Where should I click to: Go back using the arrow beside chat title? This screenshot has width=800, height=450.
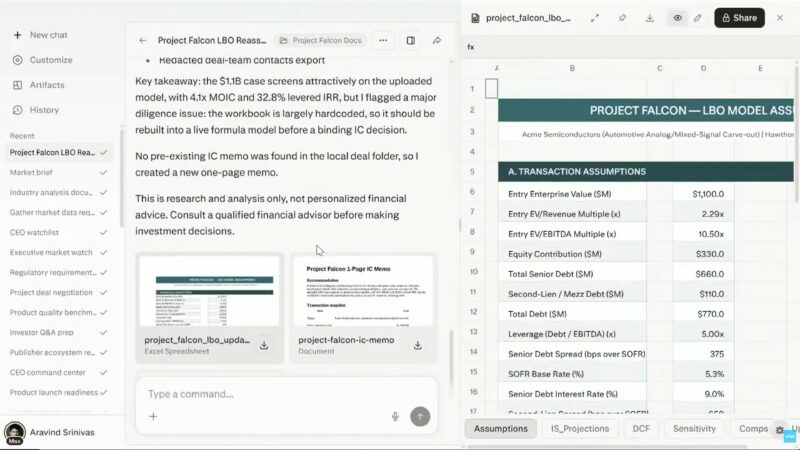coord(142,40)
